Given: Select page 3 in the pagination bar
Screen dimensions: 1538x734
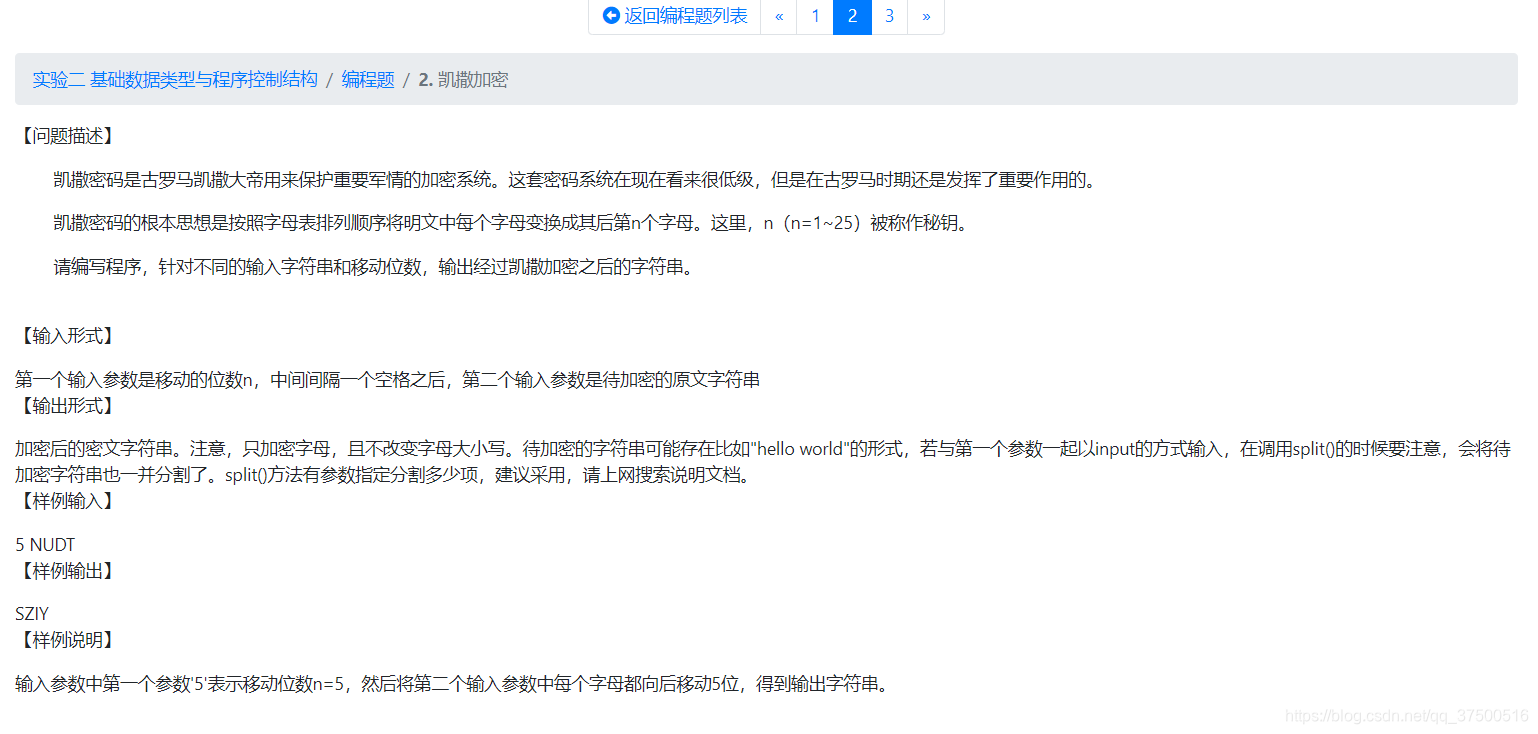Looking at the screenshot, I should pos(889,16).
